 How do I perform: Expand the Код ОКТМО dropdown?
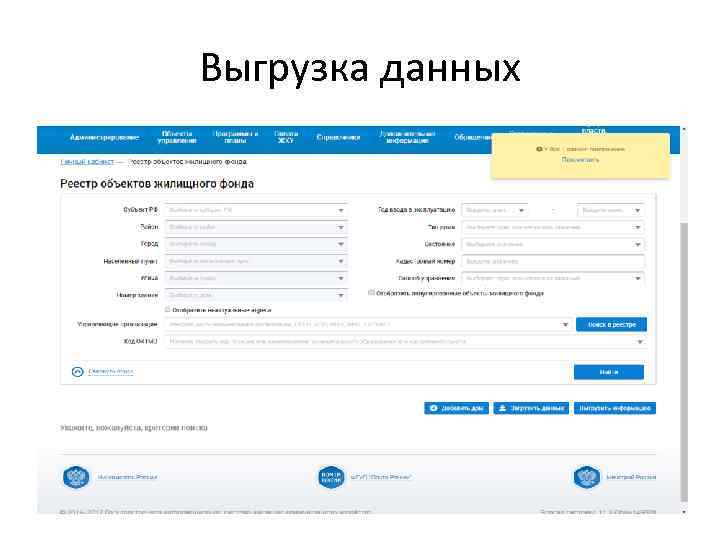point(405,341)
